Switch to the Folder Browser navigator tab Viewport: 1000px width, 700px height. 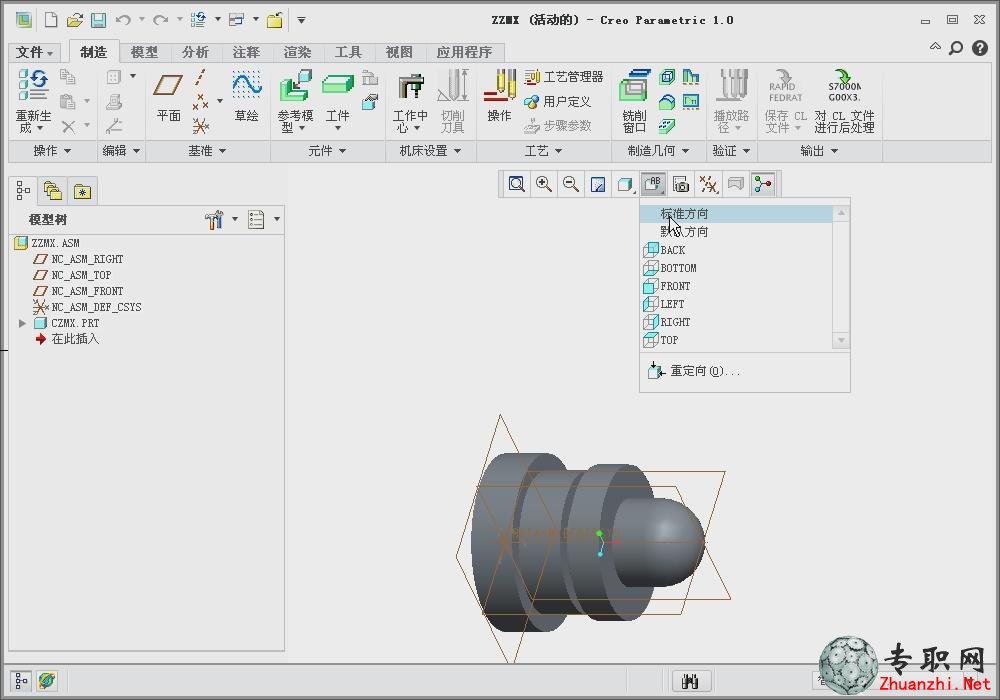click(53, 191)
